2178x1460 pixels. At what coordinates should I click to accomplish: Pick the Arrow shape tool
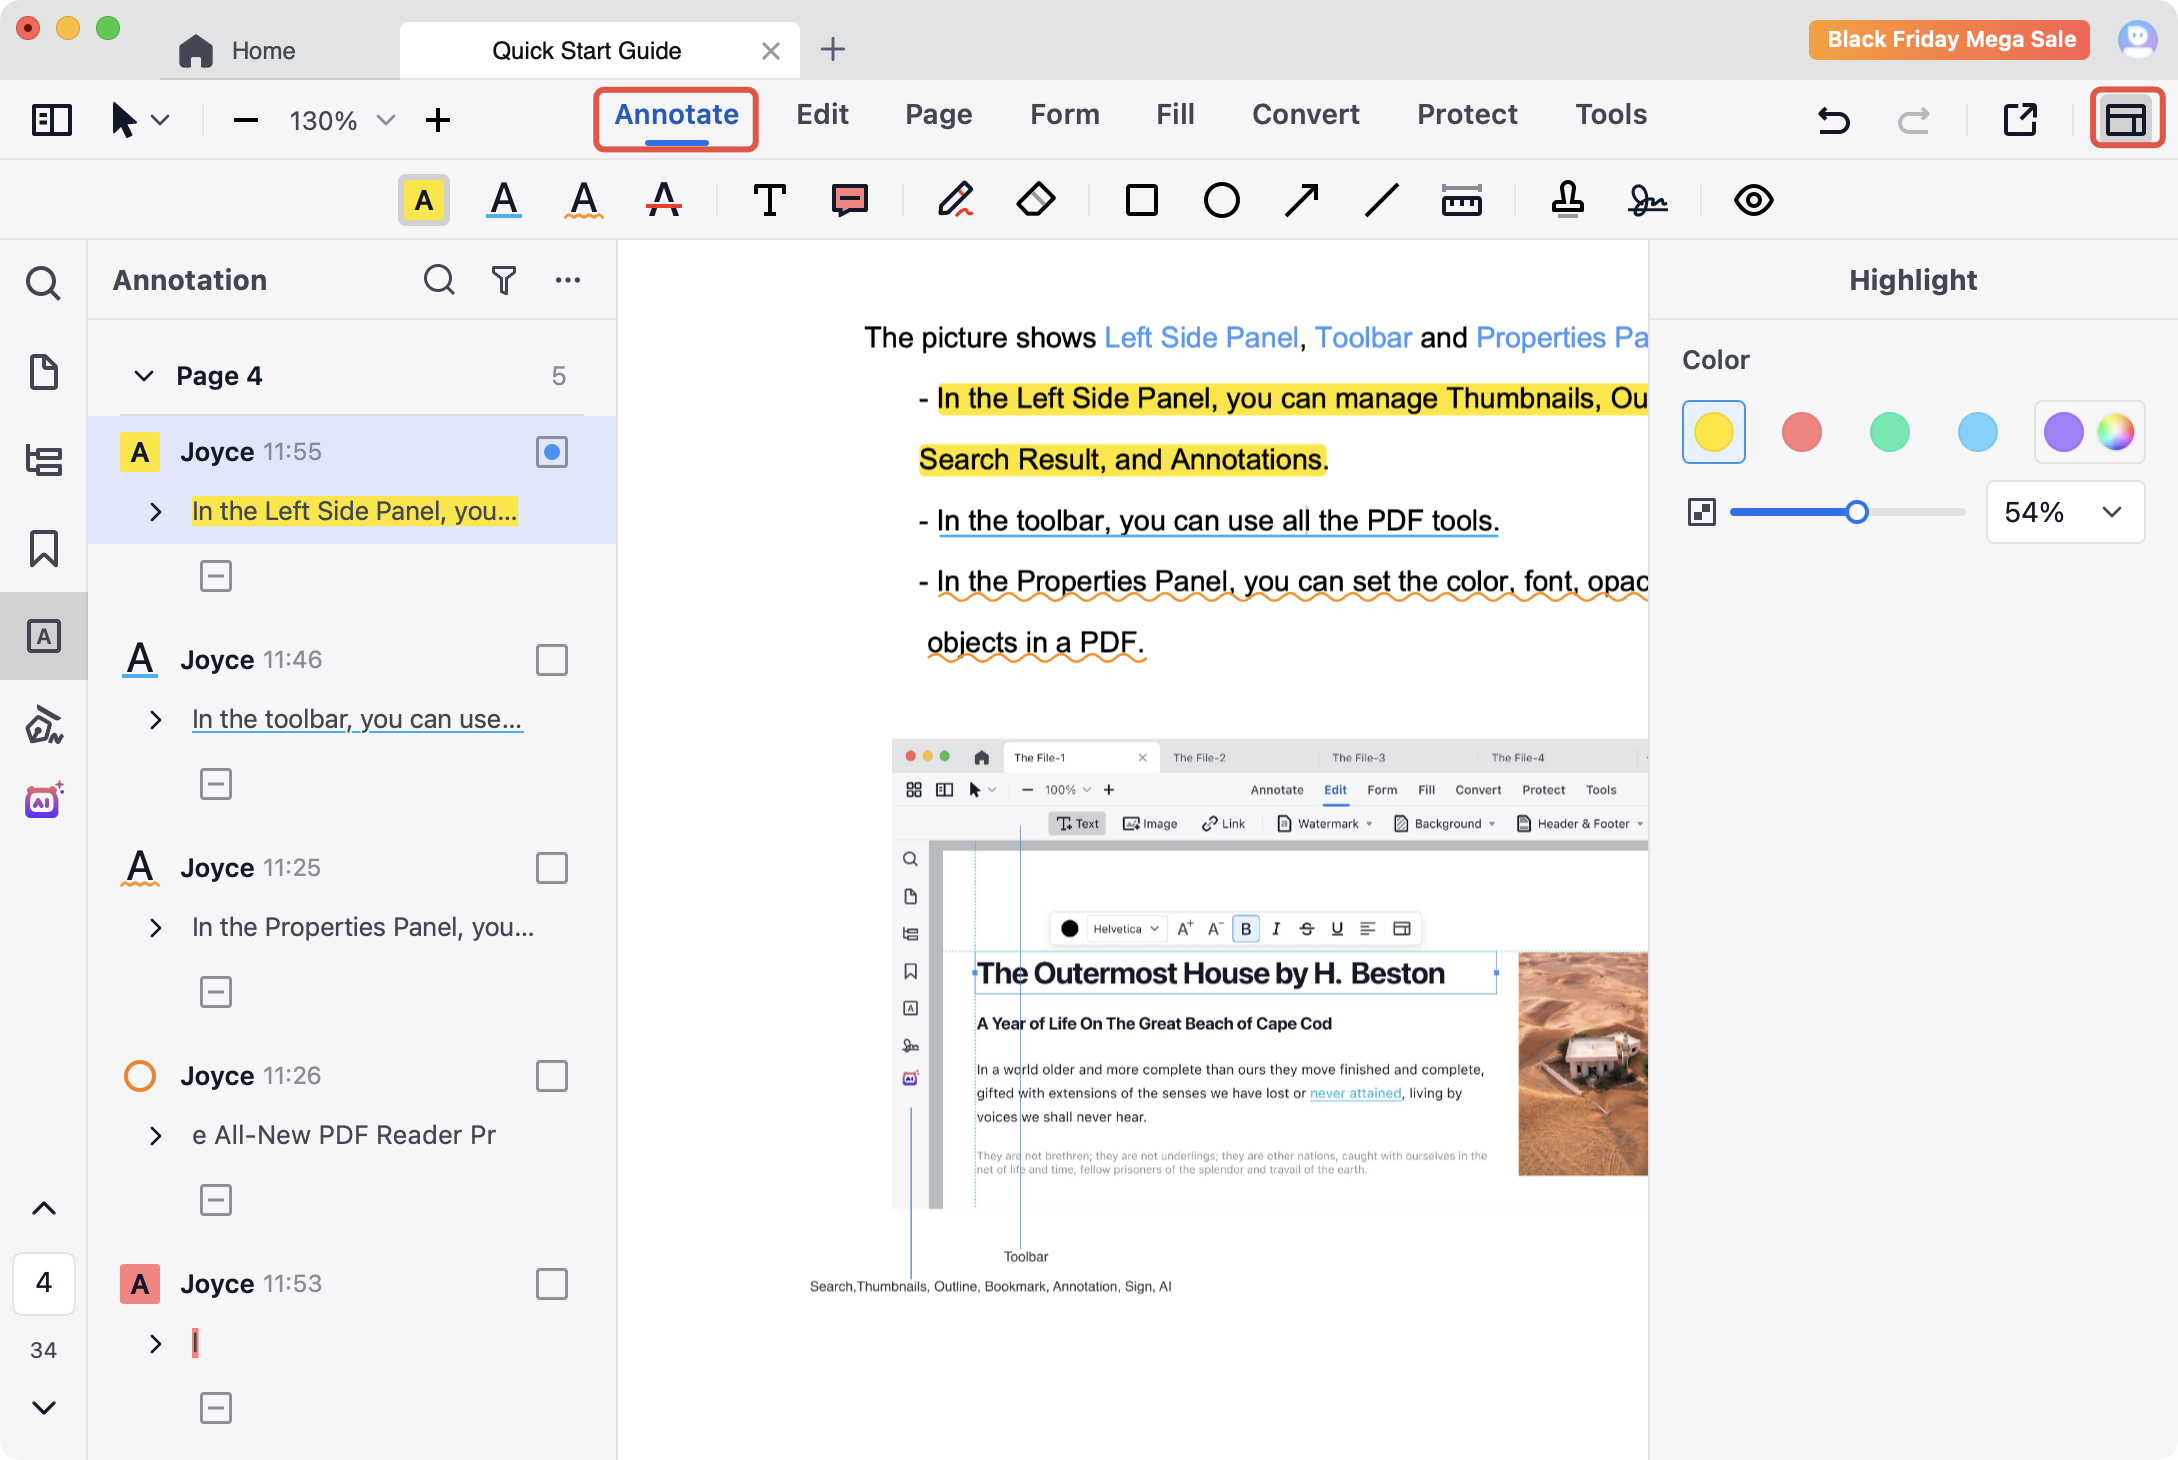click(1301, 200)
